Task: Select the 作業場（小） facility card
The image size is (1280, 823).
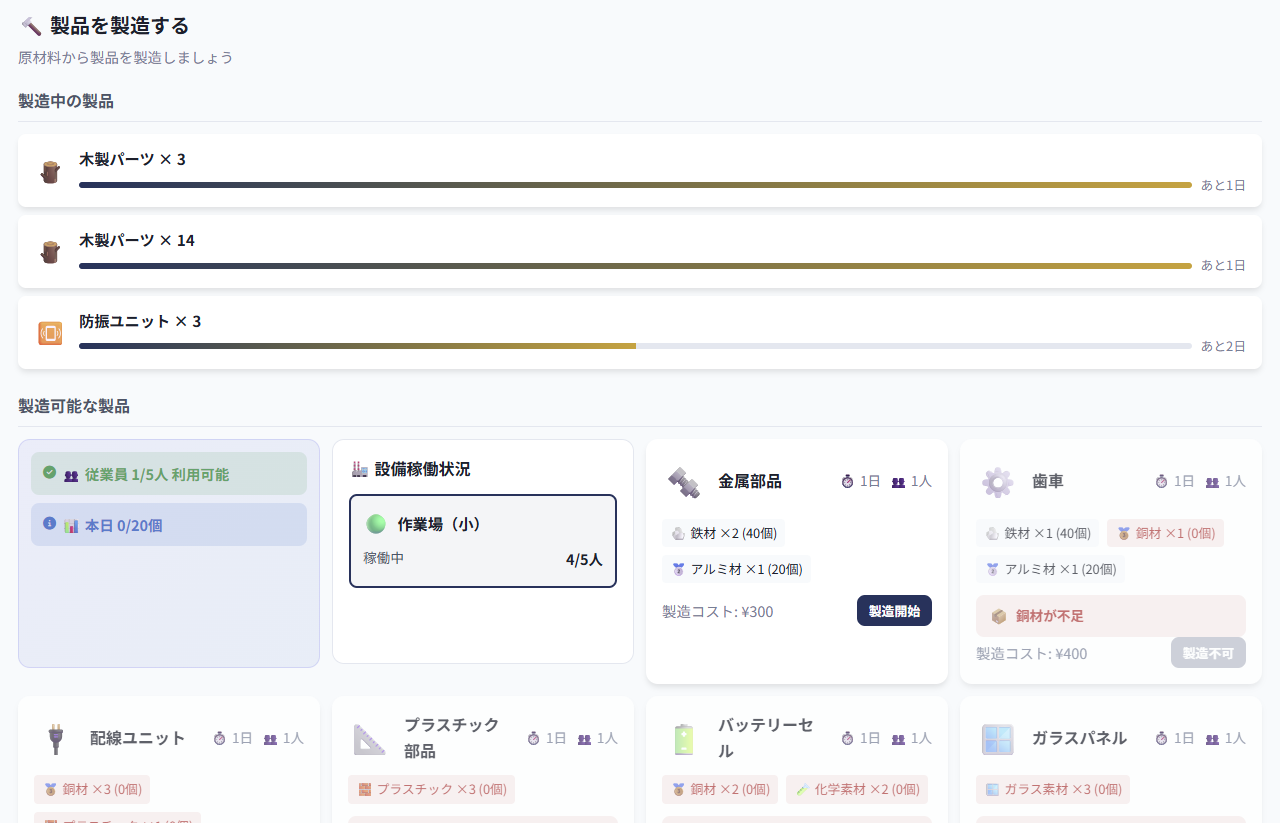Action: coord(483,541)
